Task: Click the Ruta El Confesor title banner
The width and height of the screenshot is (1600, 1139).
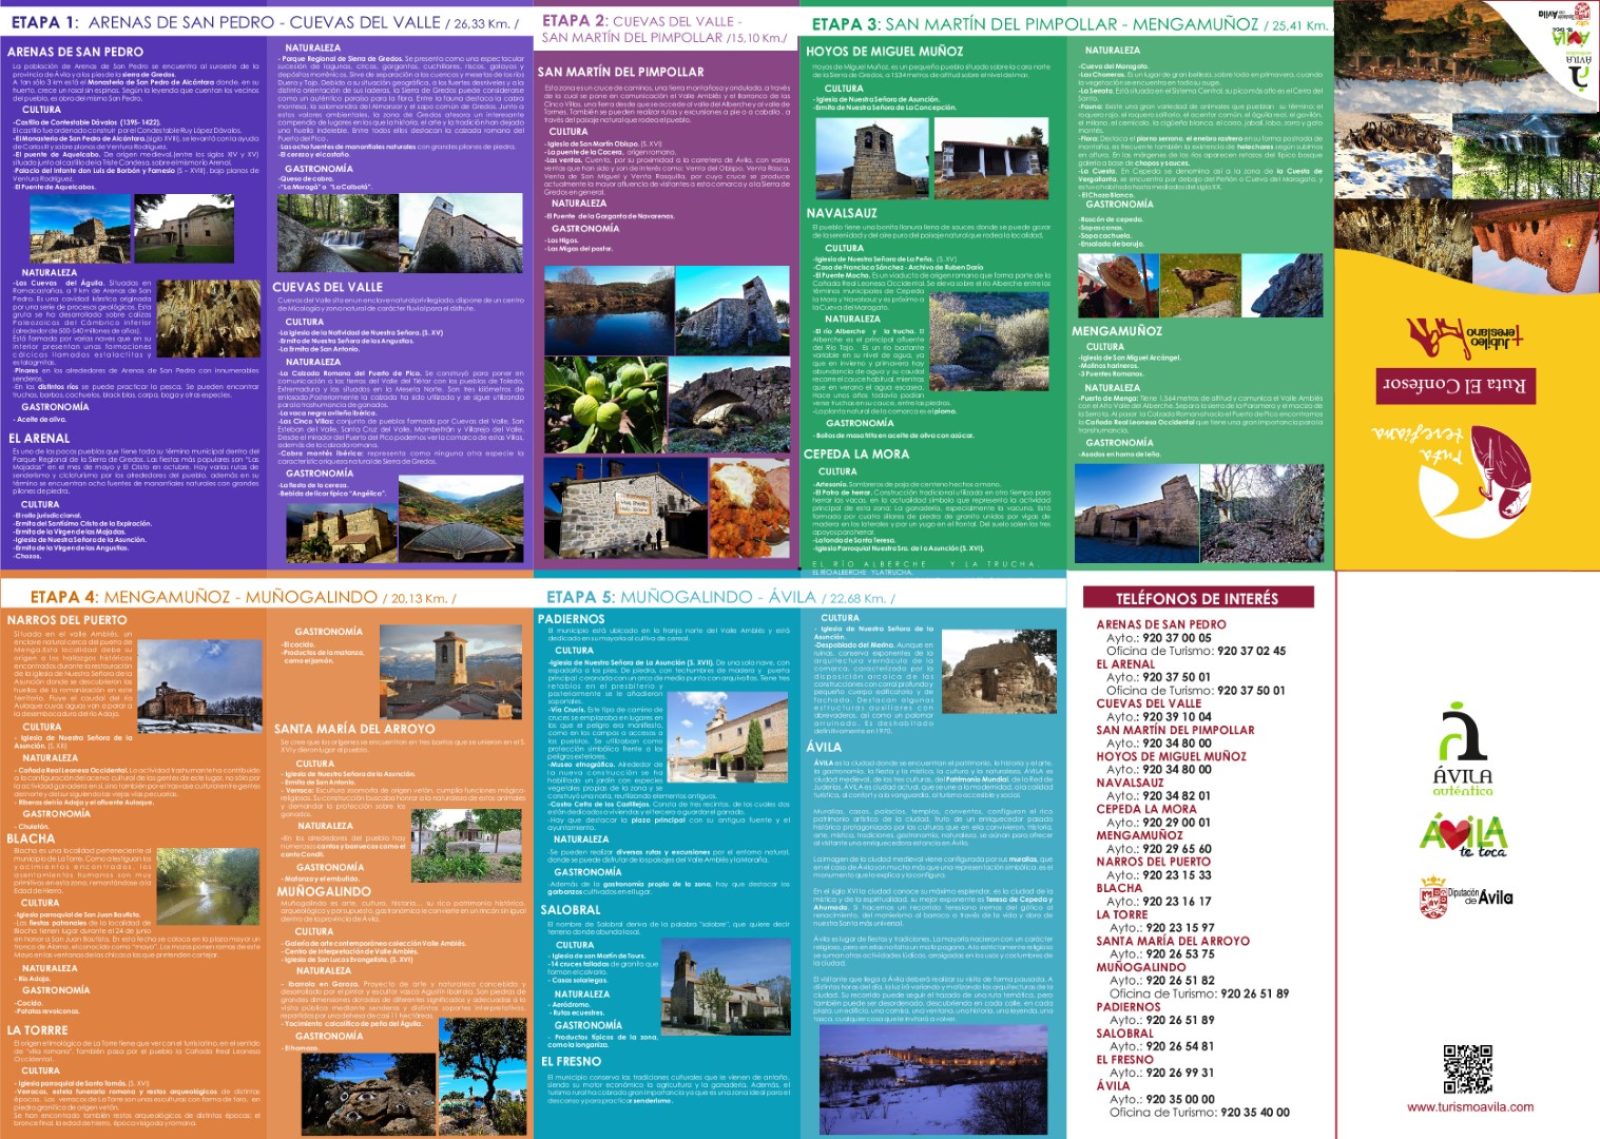Action: point(1455,384)
